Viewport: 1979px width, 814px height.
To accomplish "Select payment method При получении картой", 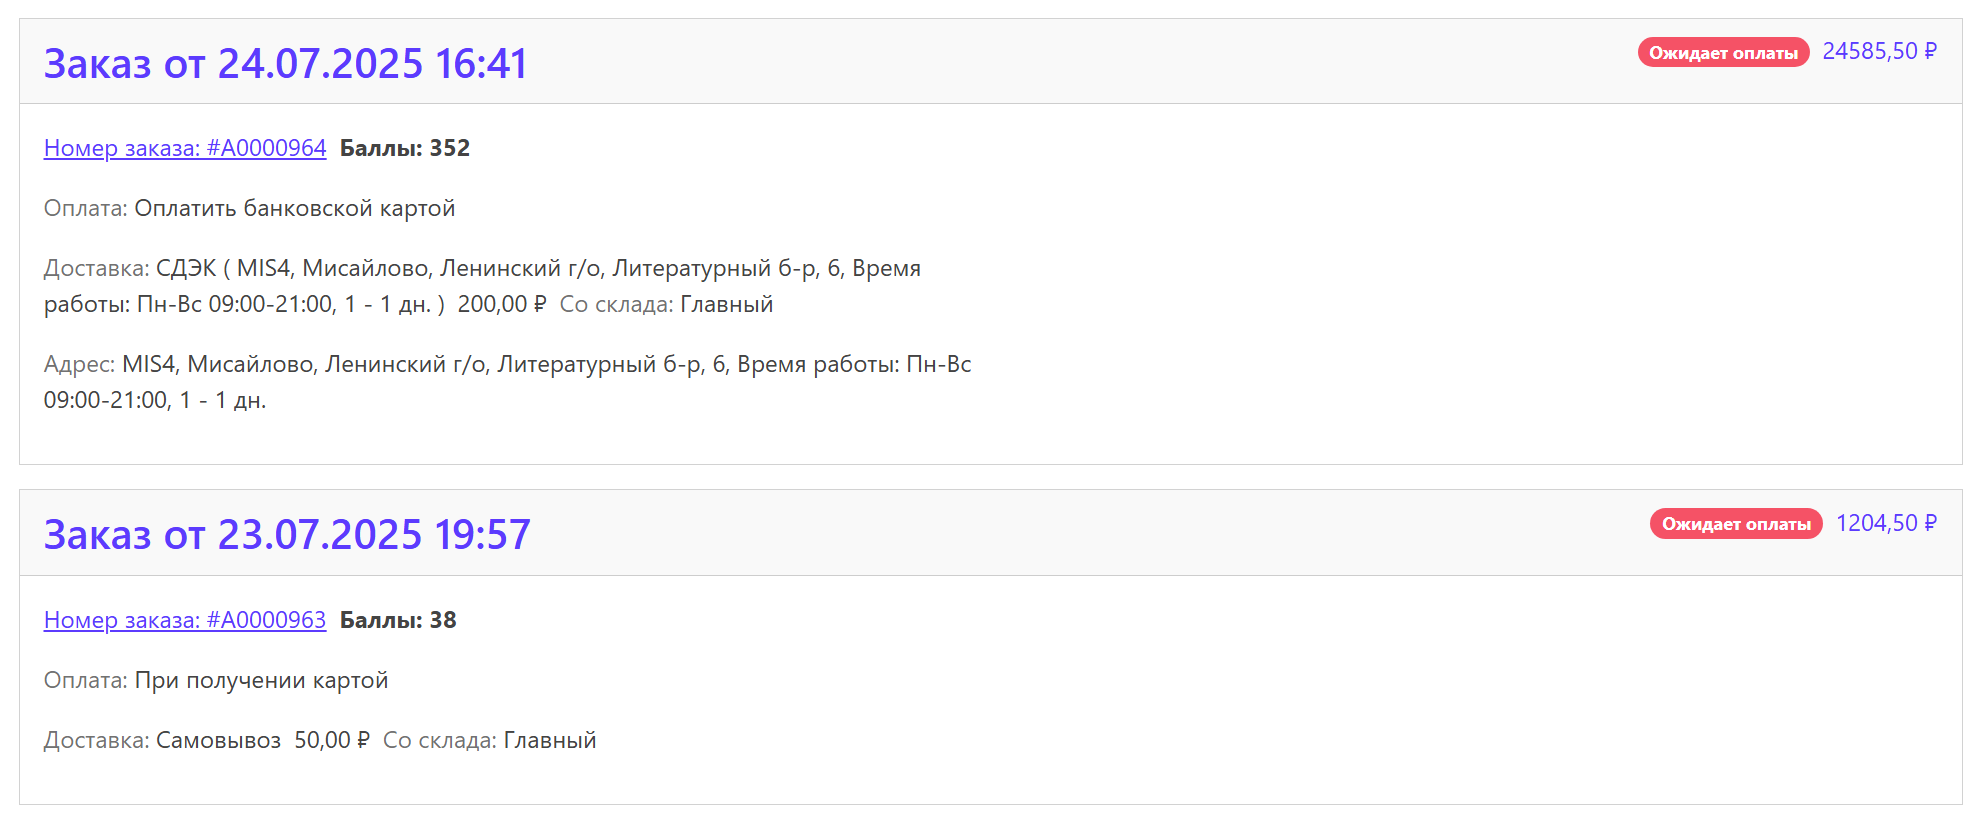I will 262,679.
